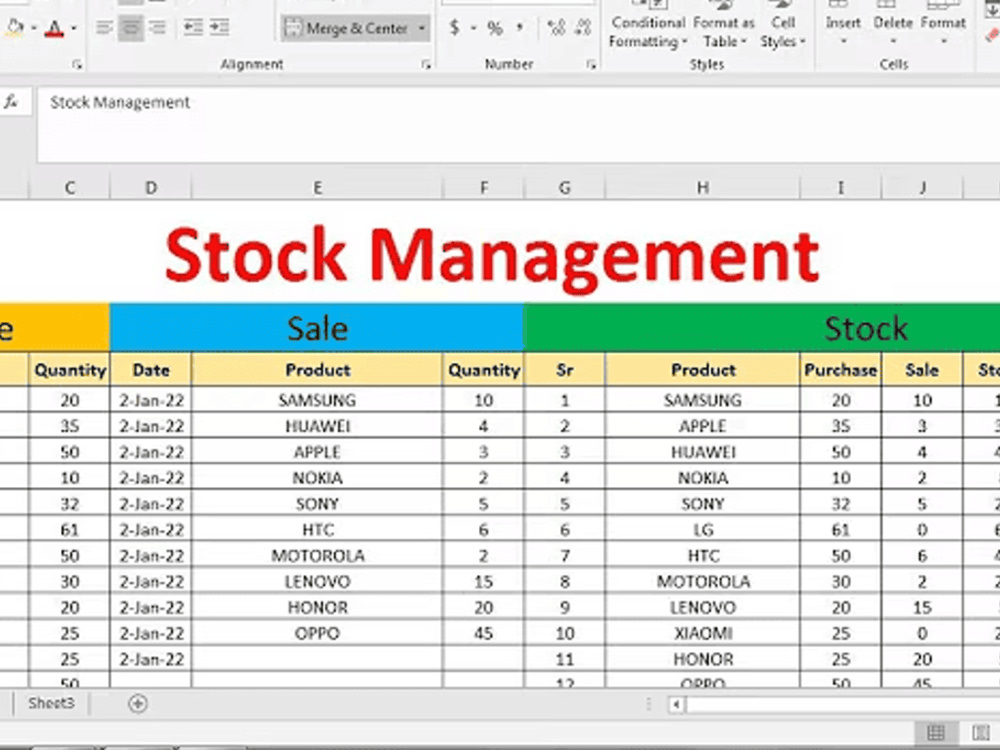Switch to Normal view in status bar
Viewport: 1000px width, 750px height.
tap(936, 732)
